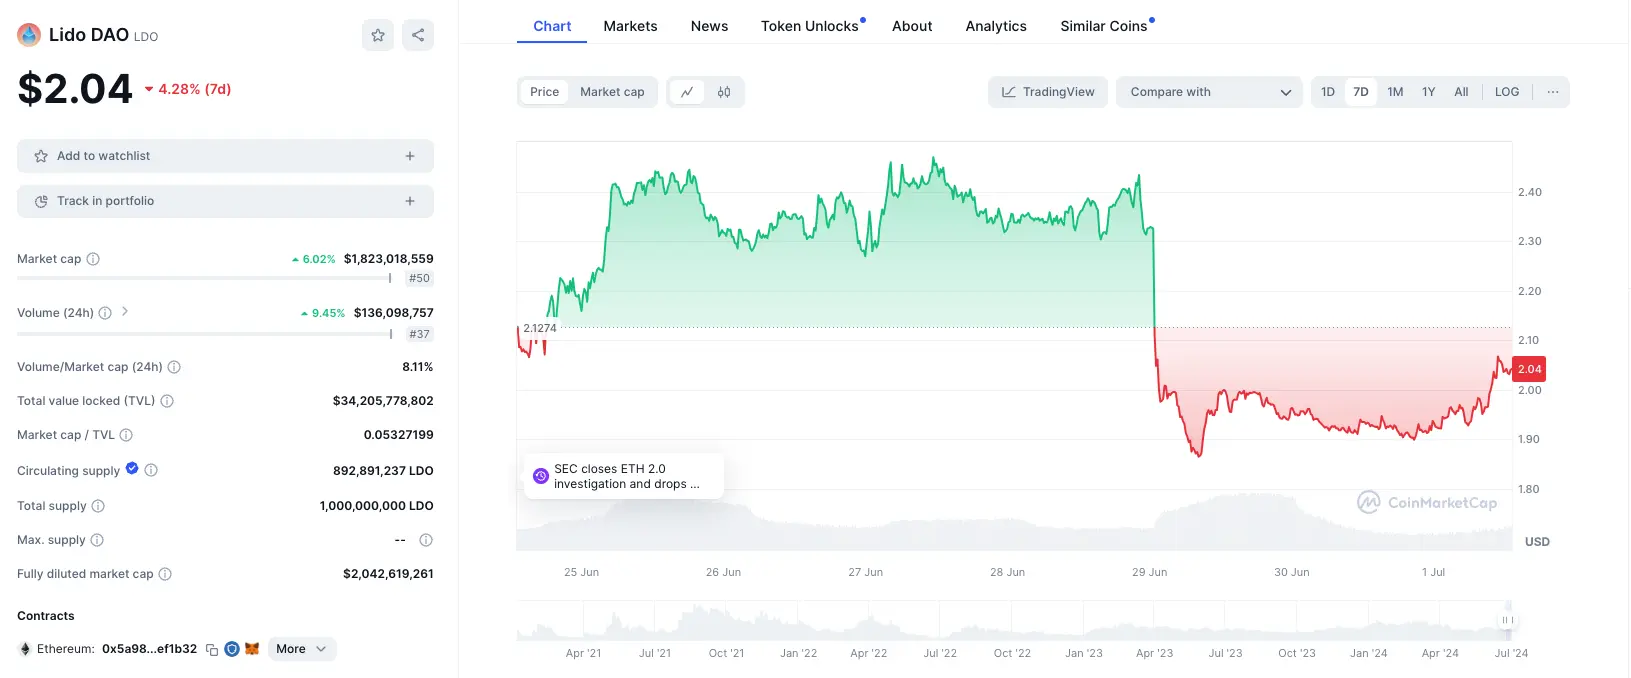Copy the Ethereum contract address
Viewport: 1631px width, 678px height.
tap(212, 649)
